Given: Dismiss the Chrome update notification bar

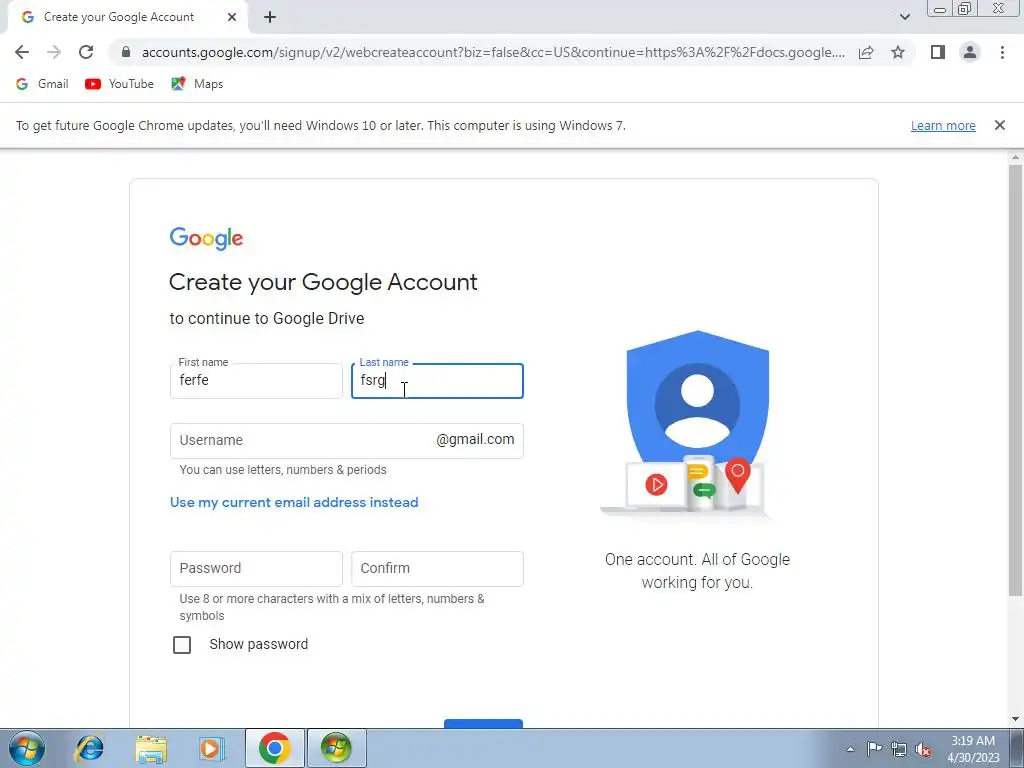Looking at the screenshot, I should (x=999, y=125).
